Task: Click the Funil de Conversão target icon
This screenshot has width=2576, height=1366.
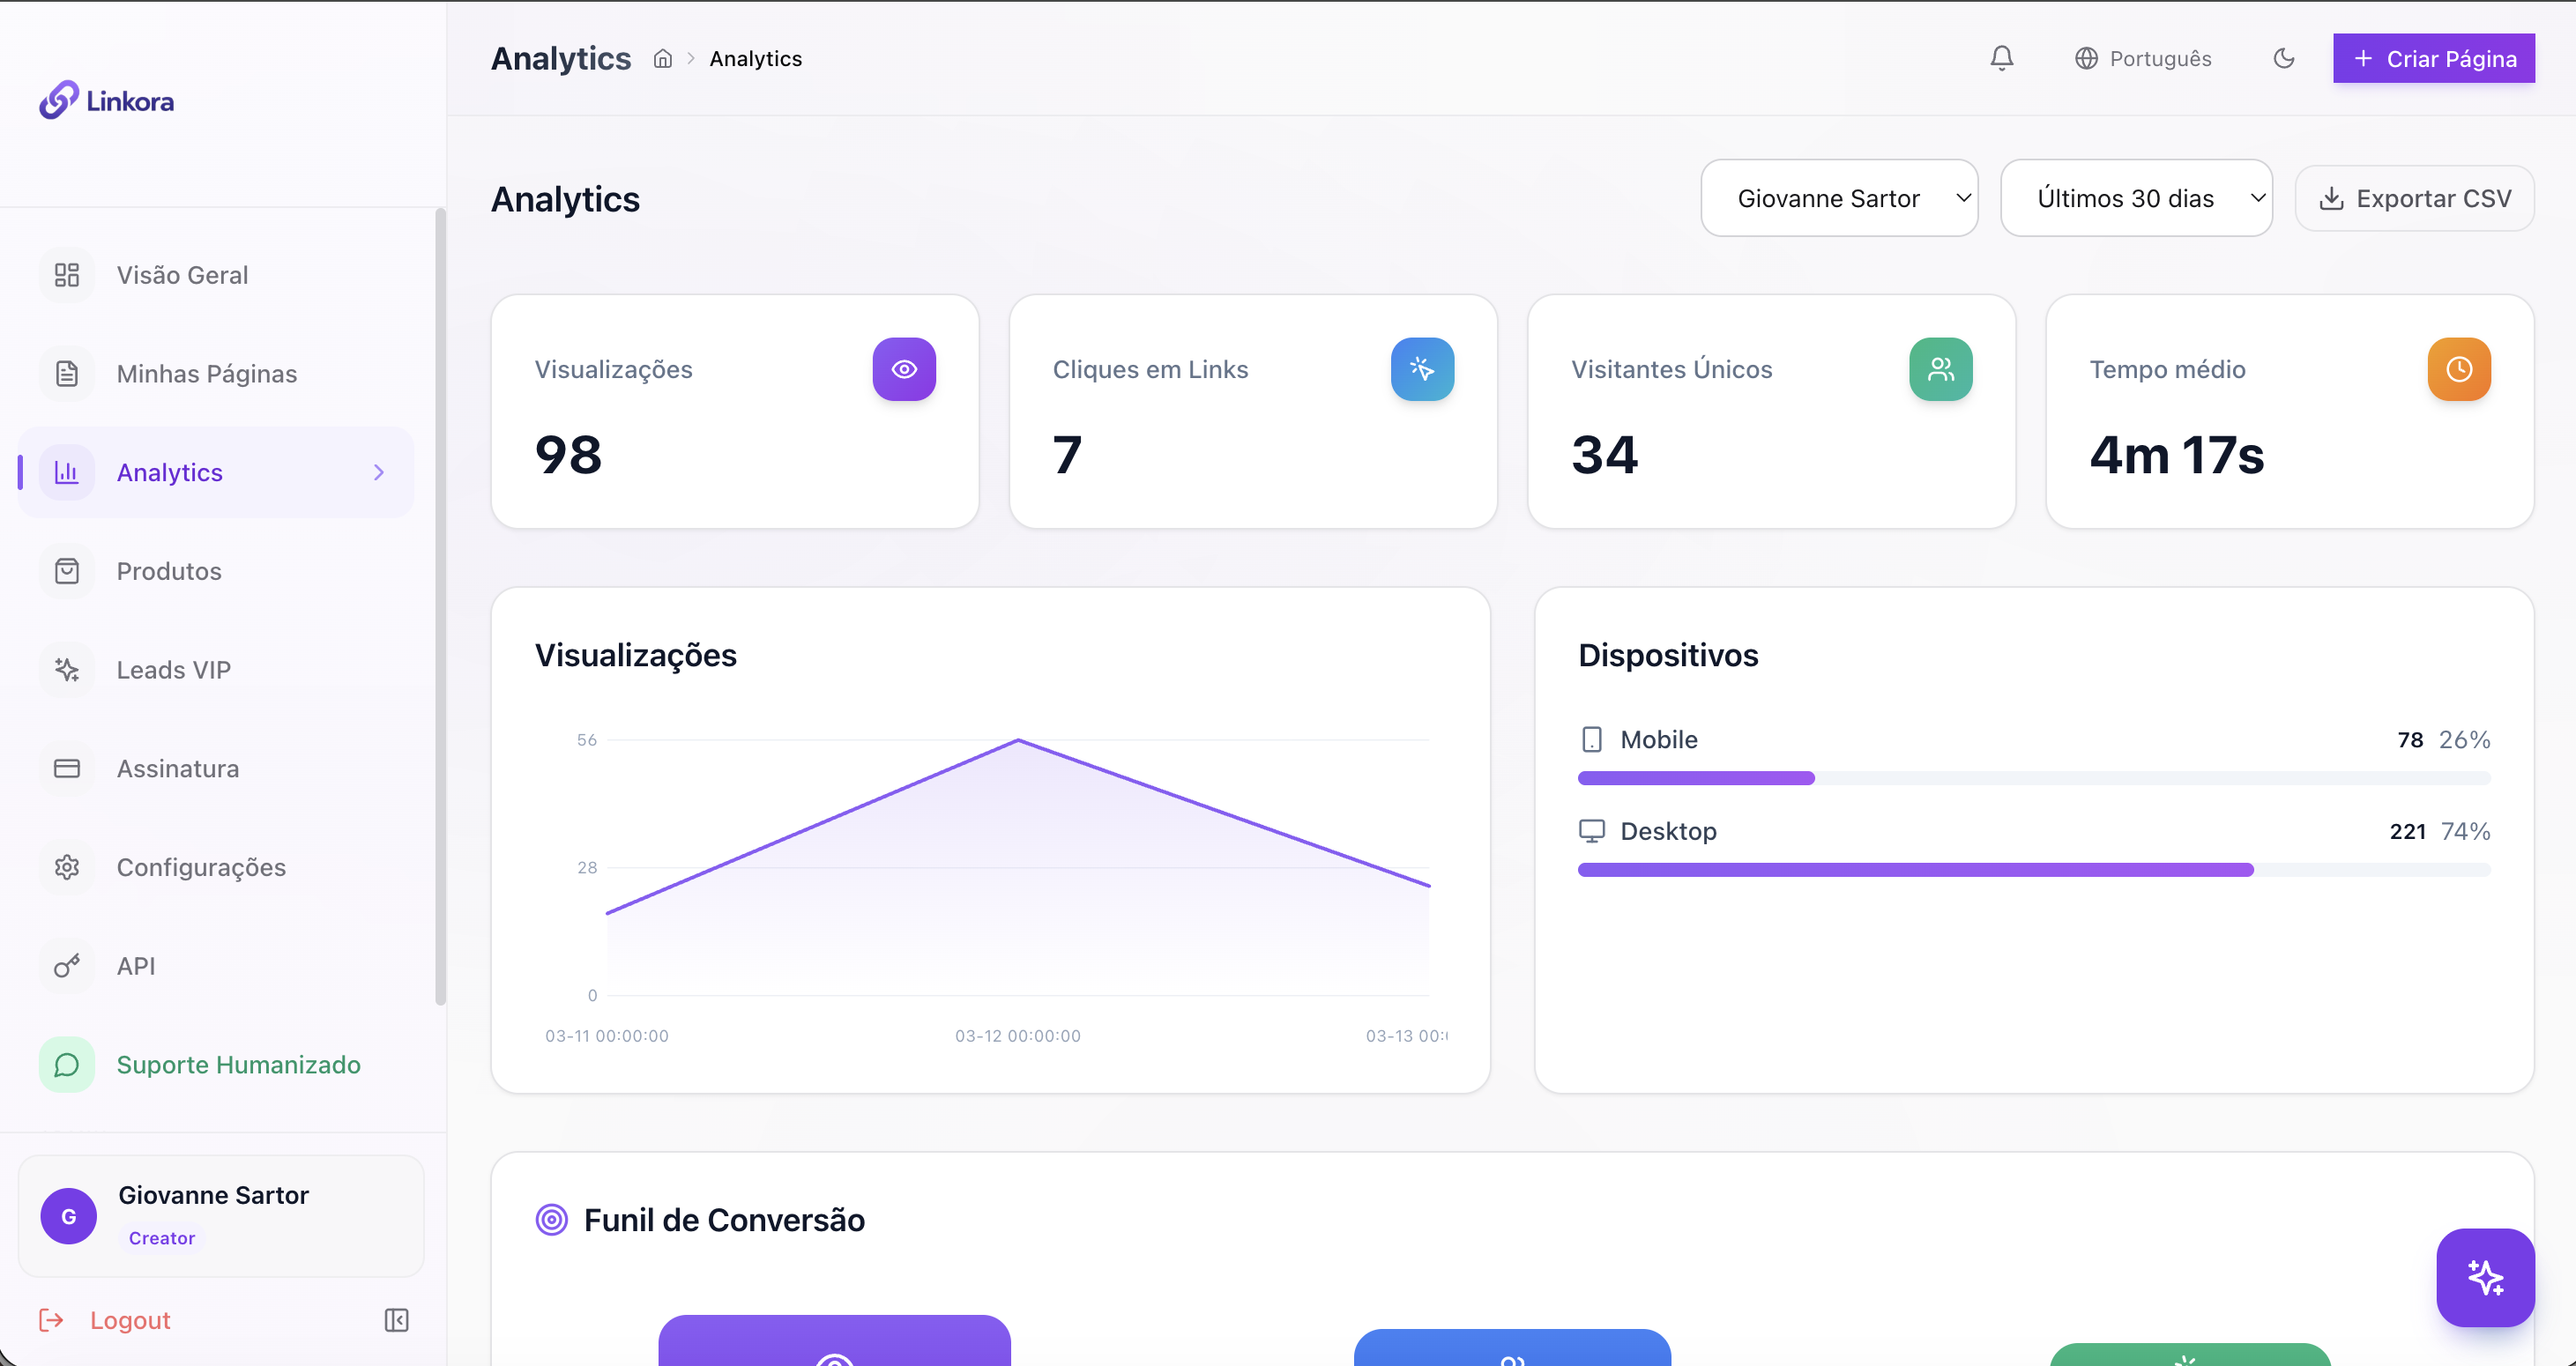Action: tap(551, 1220)
